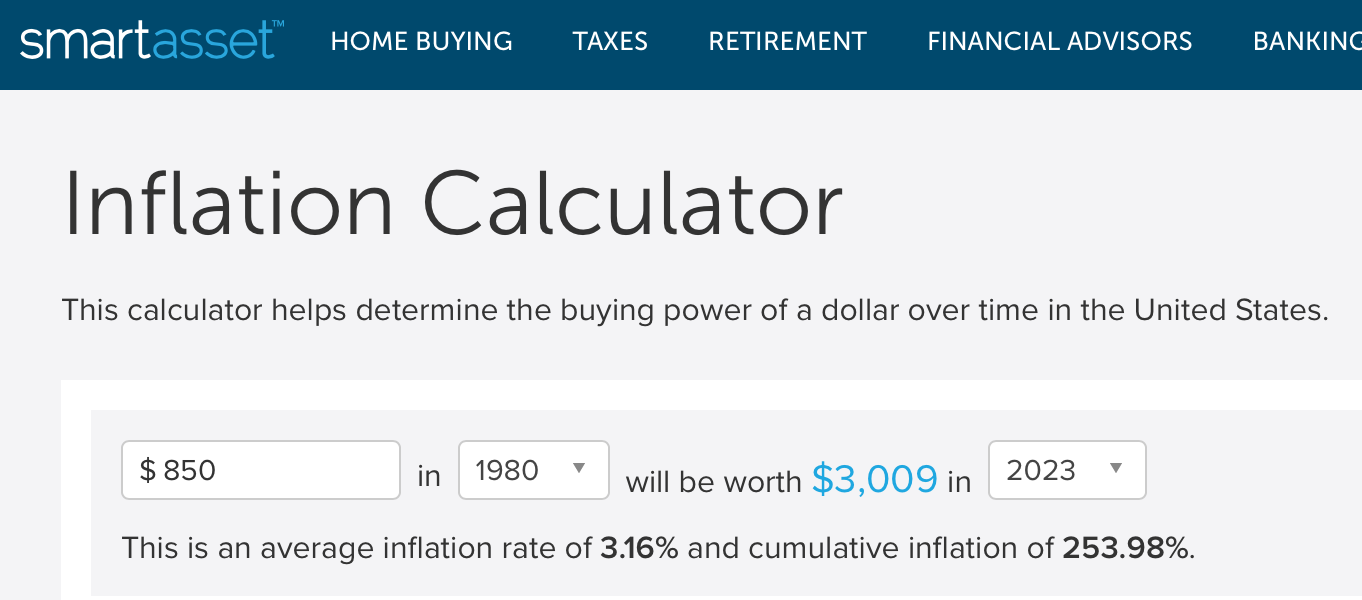The image size is (1362, 600).
Task: Click the "will be worth" label
Action: 714,482
